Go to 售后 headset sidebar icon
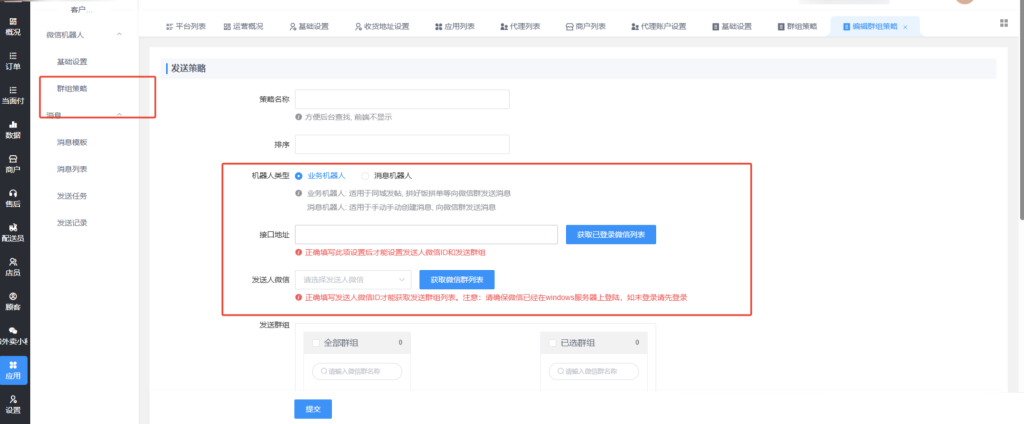The image size is (1024, 424). [13, 197]
